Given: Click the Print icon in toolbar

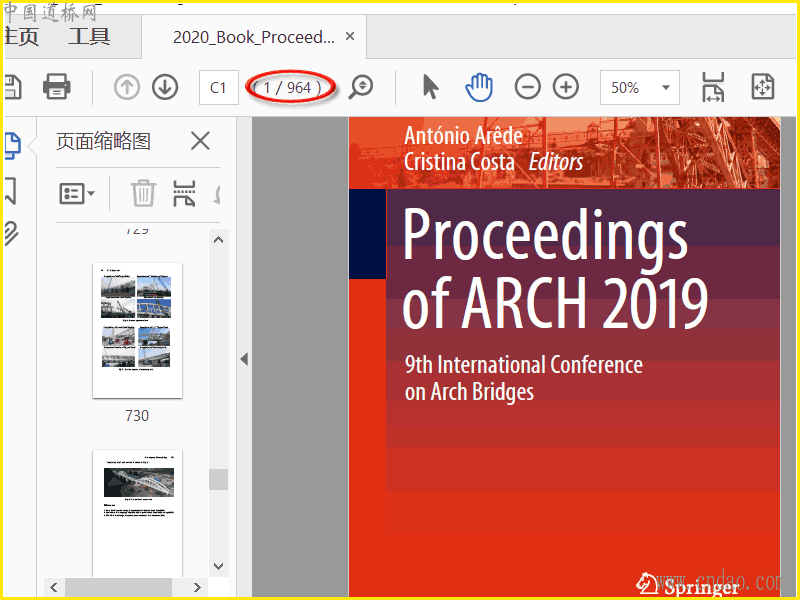Looking at the screenshot, I should point(57,87).
